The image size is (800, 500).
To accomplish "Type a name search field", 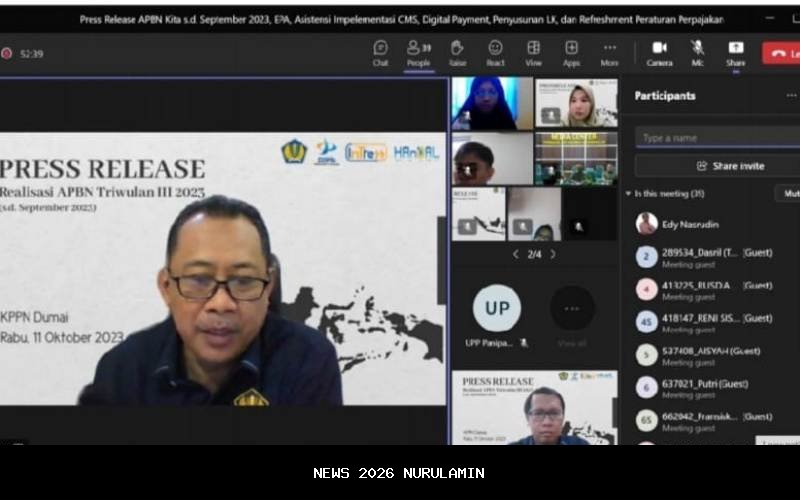I will (x=717, y=138).
